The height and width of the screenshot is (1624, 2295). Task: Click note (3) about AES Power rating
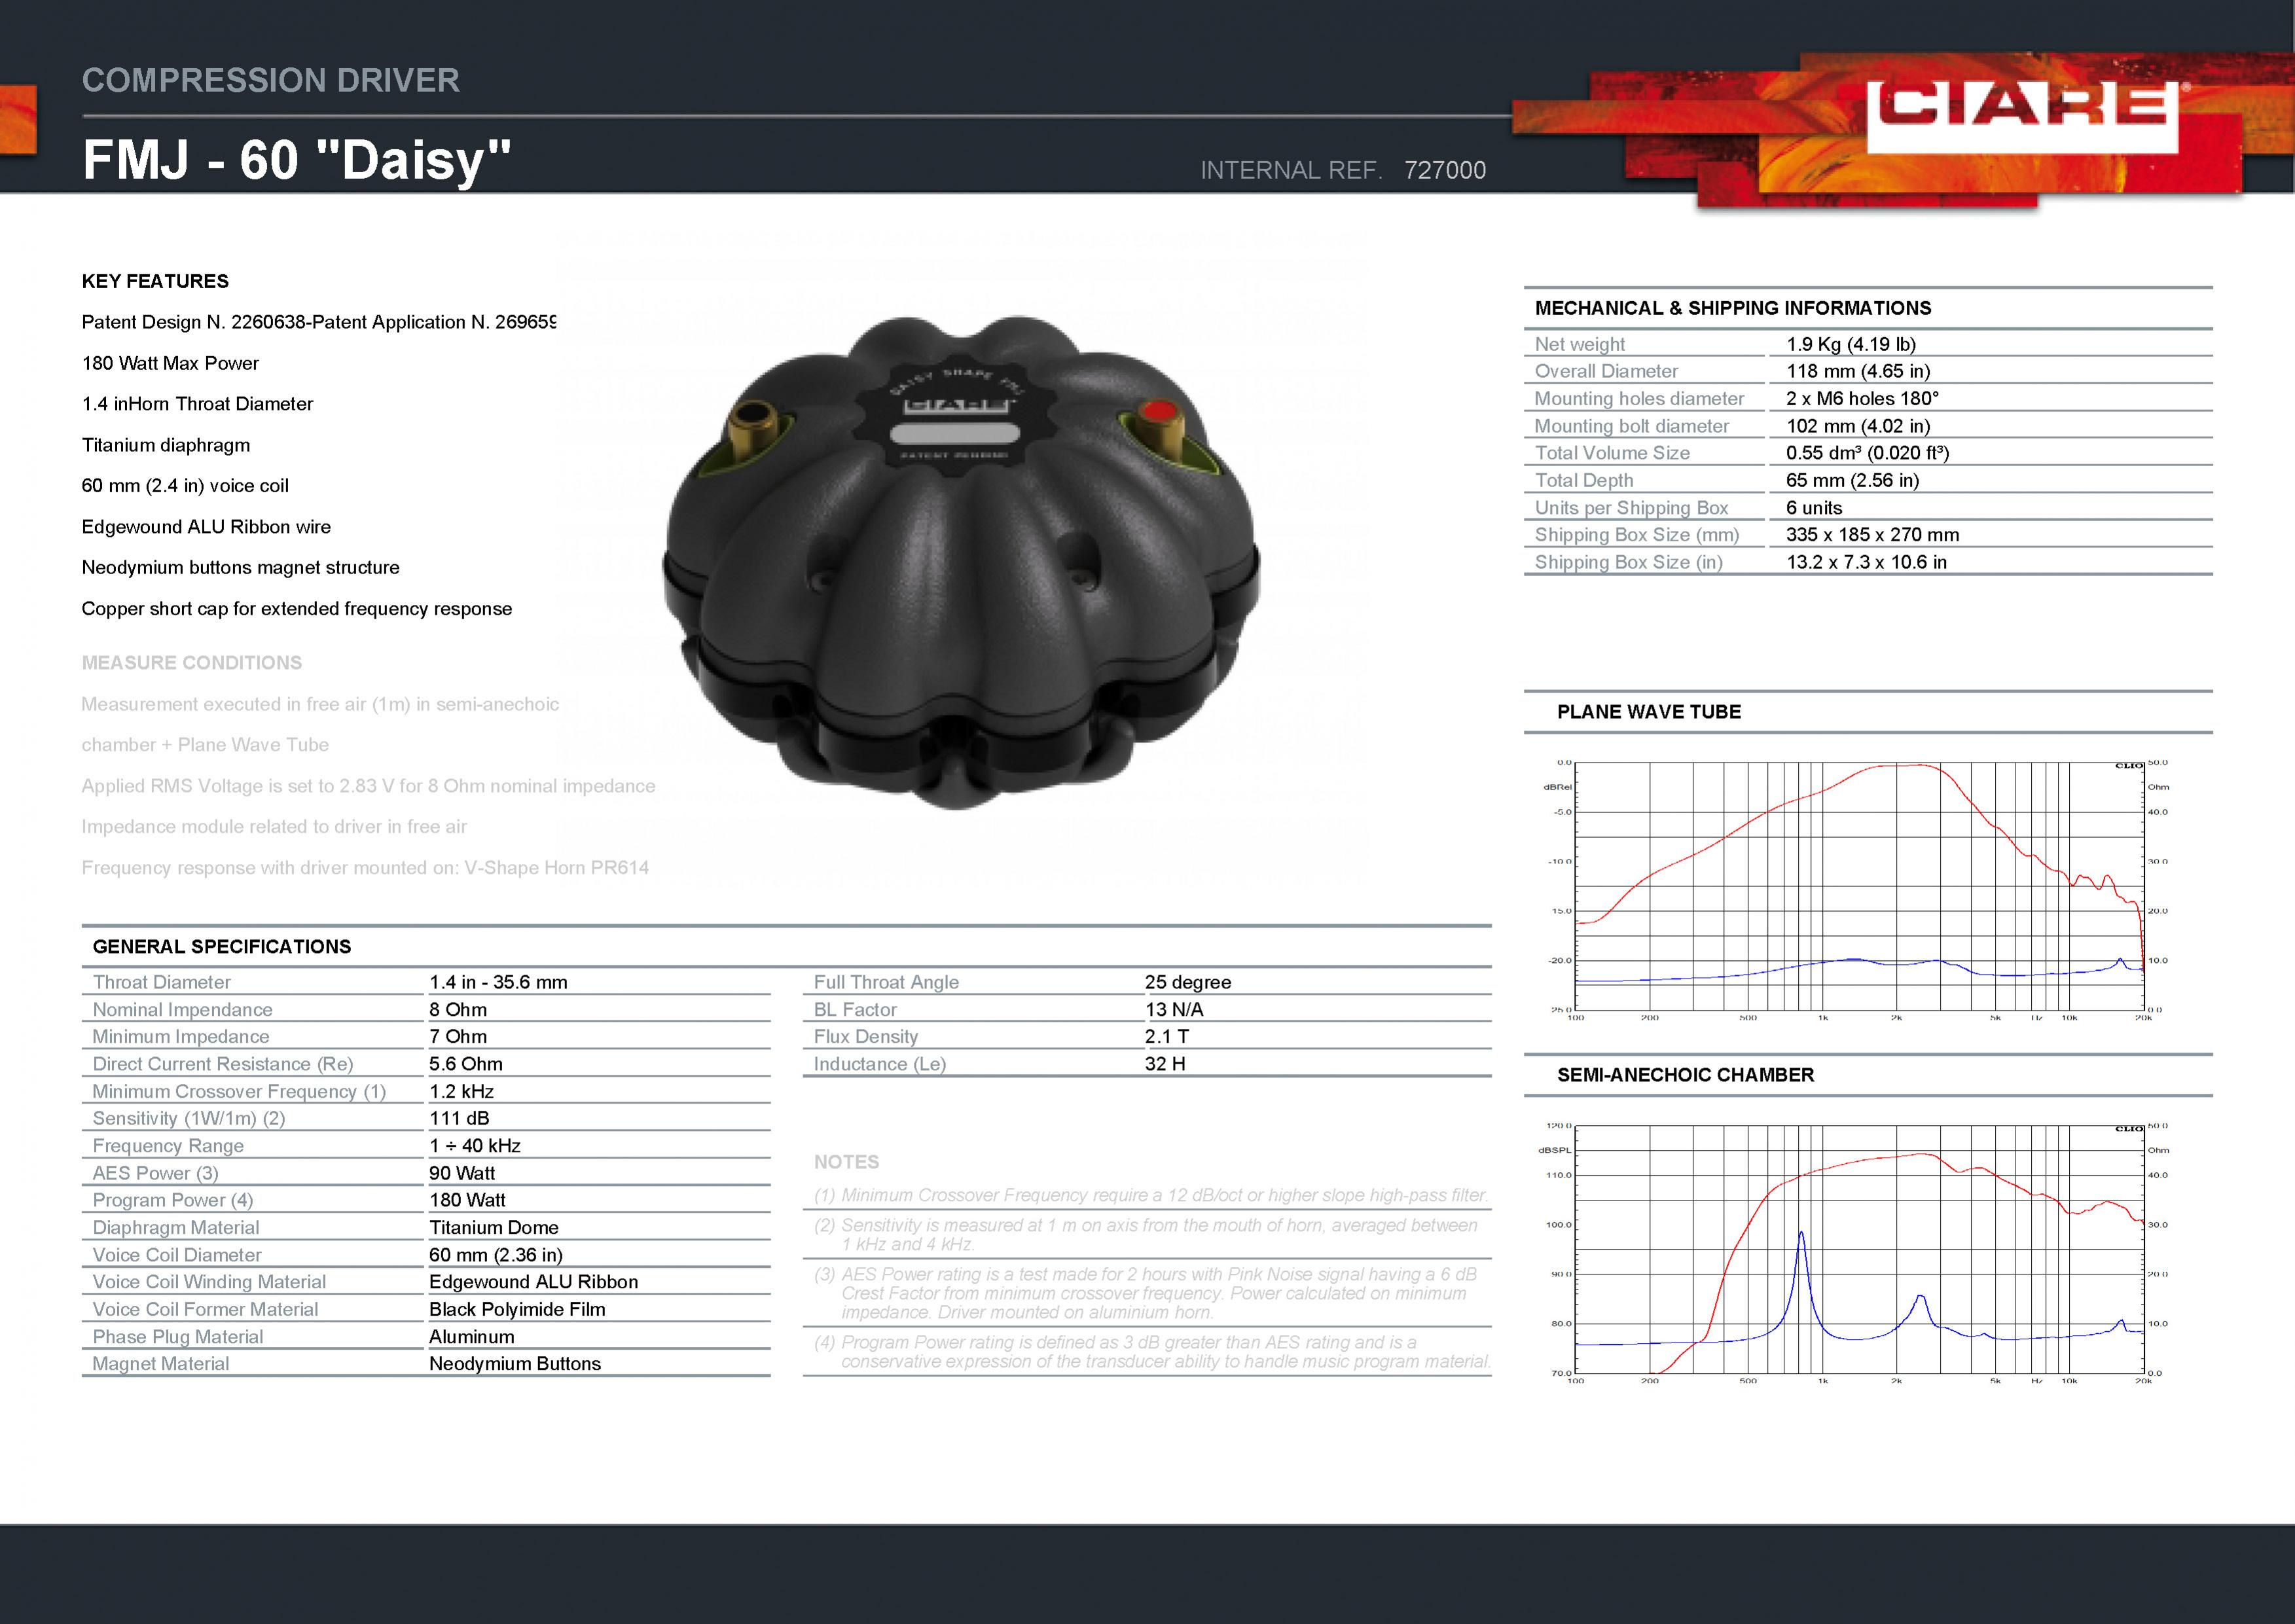1146,1293
